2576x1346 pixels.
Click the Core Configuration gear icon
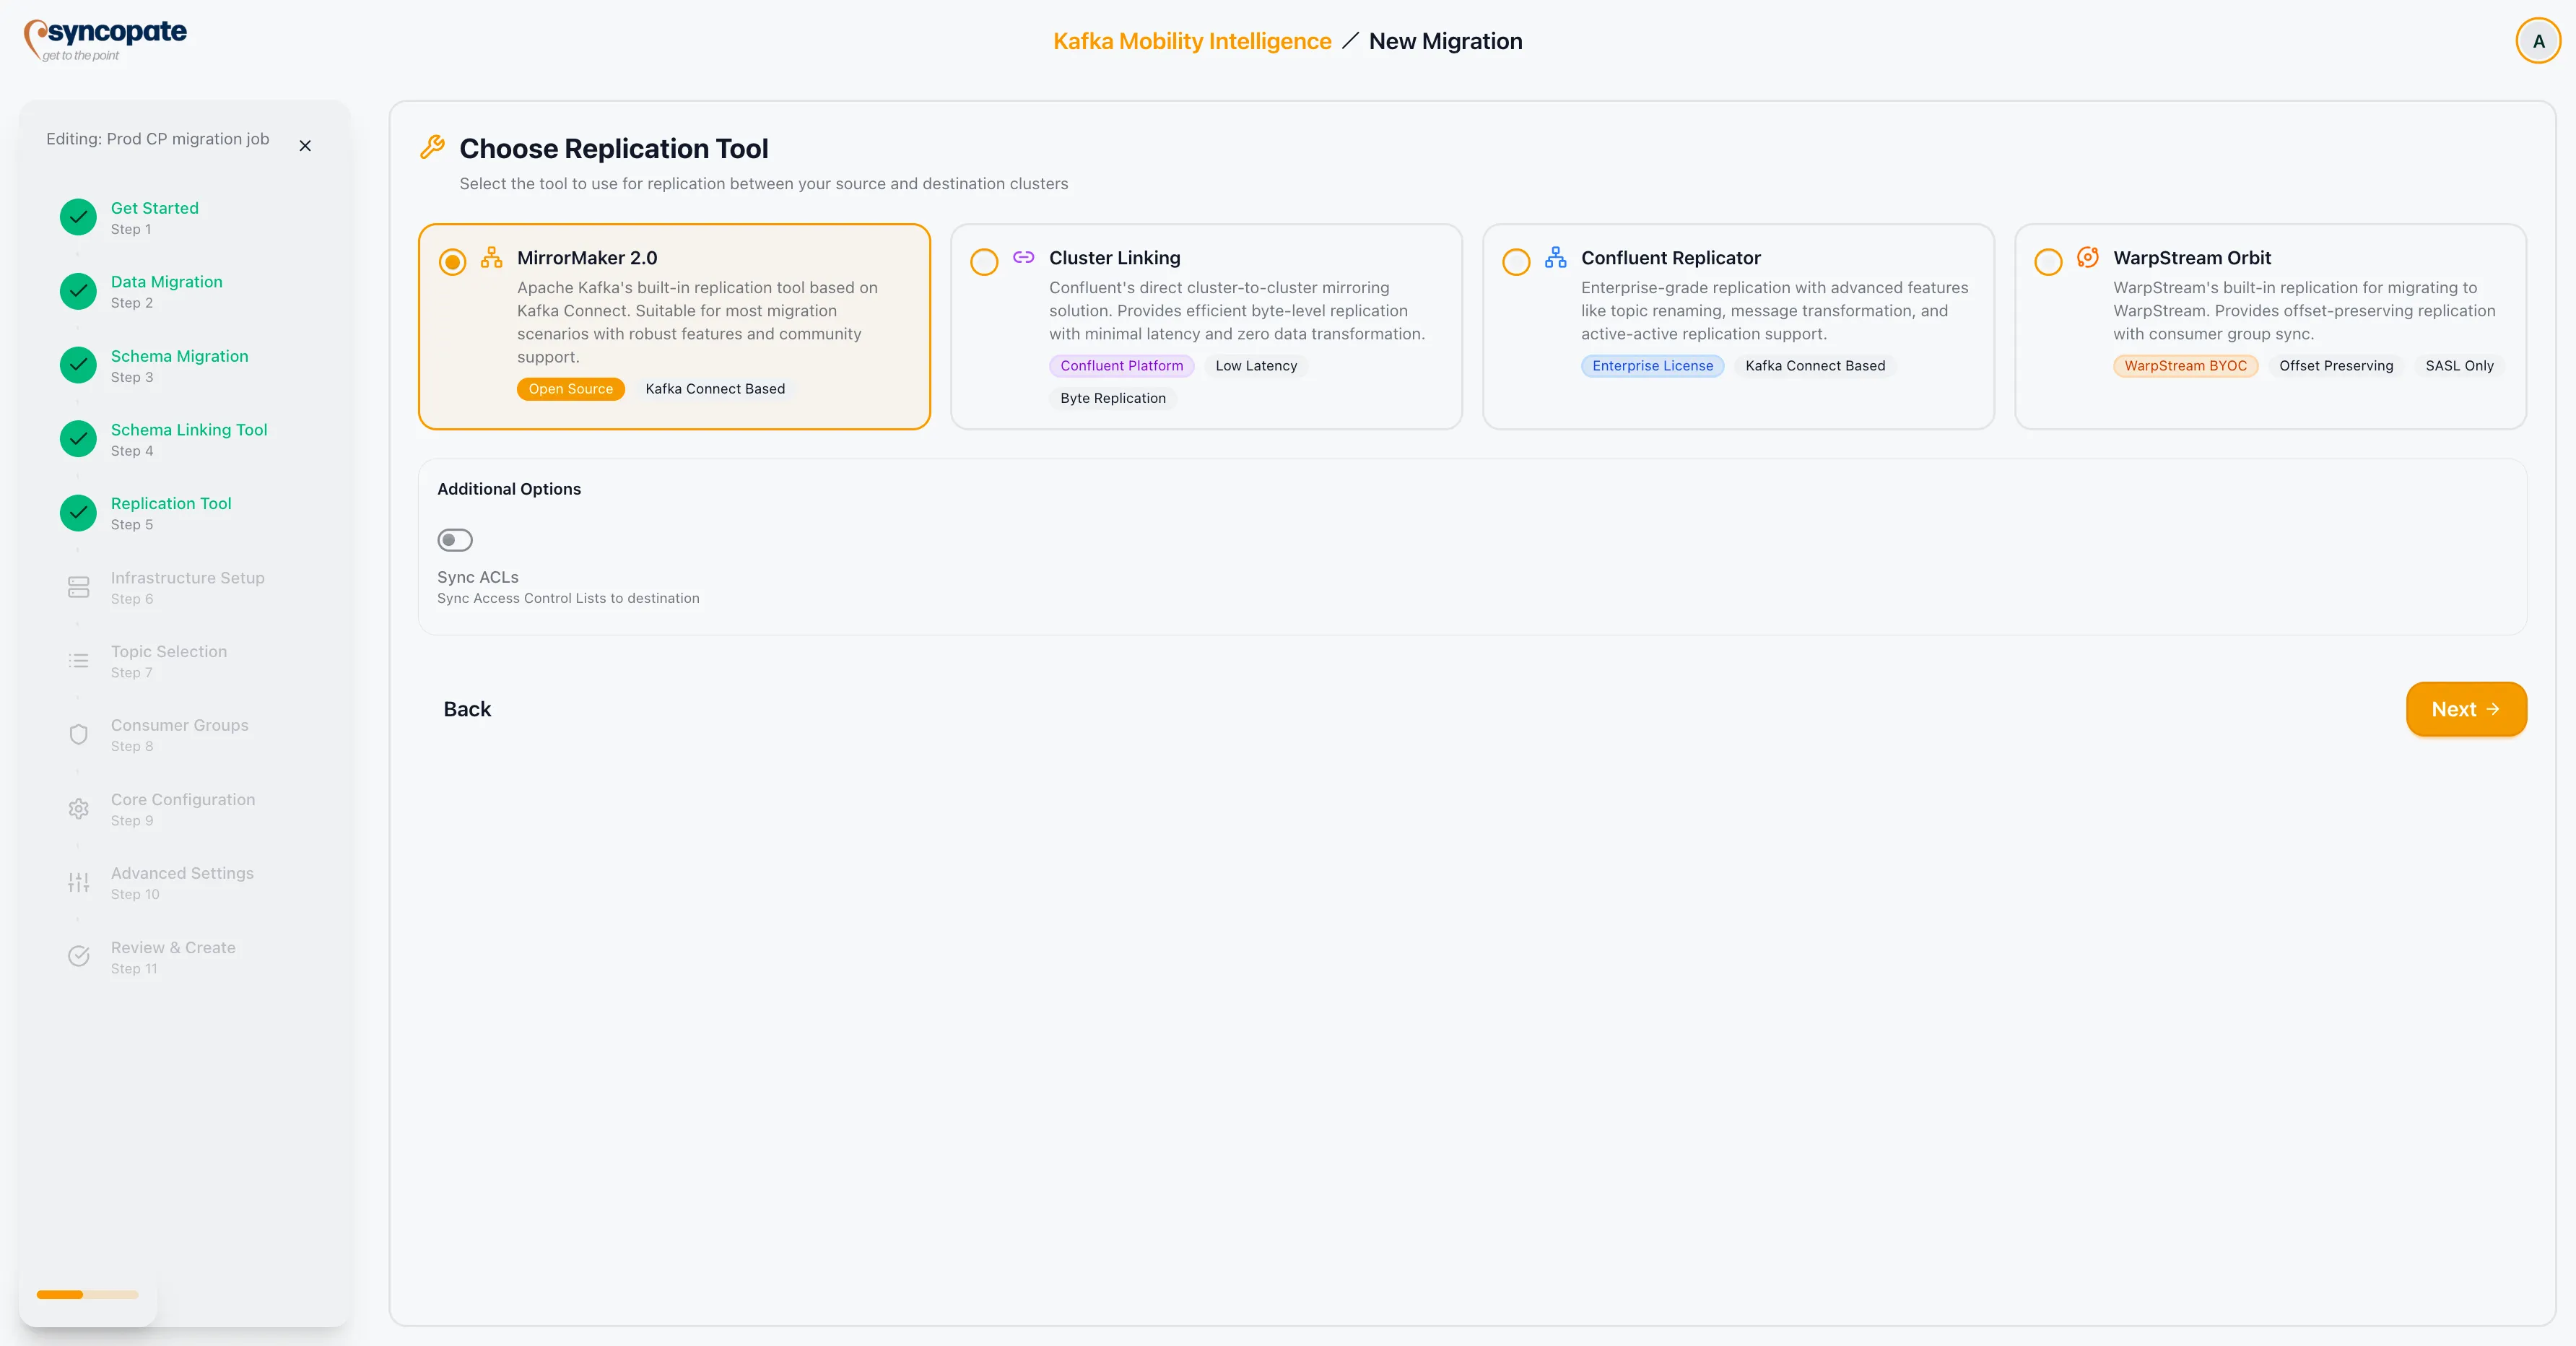[78, 809]
